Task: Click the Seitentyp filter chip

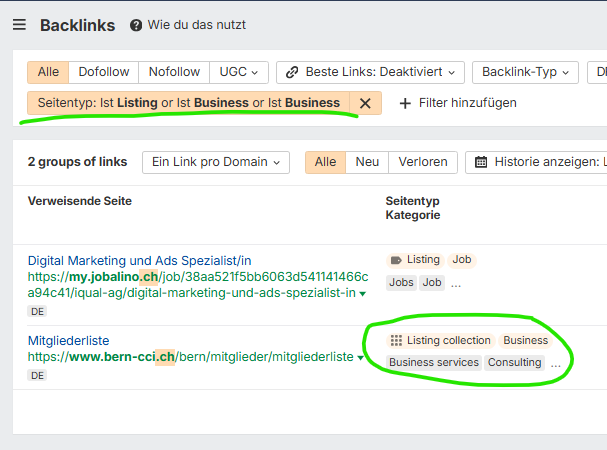Action: pyautogui.click(x=189, y=103)
